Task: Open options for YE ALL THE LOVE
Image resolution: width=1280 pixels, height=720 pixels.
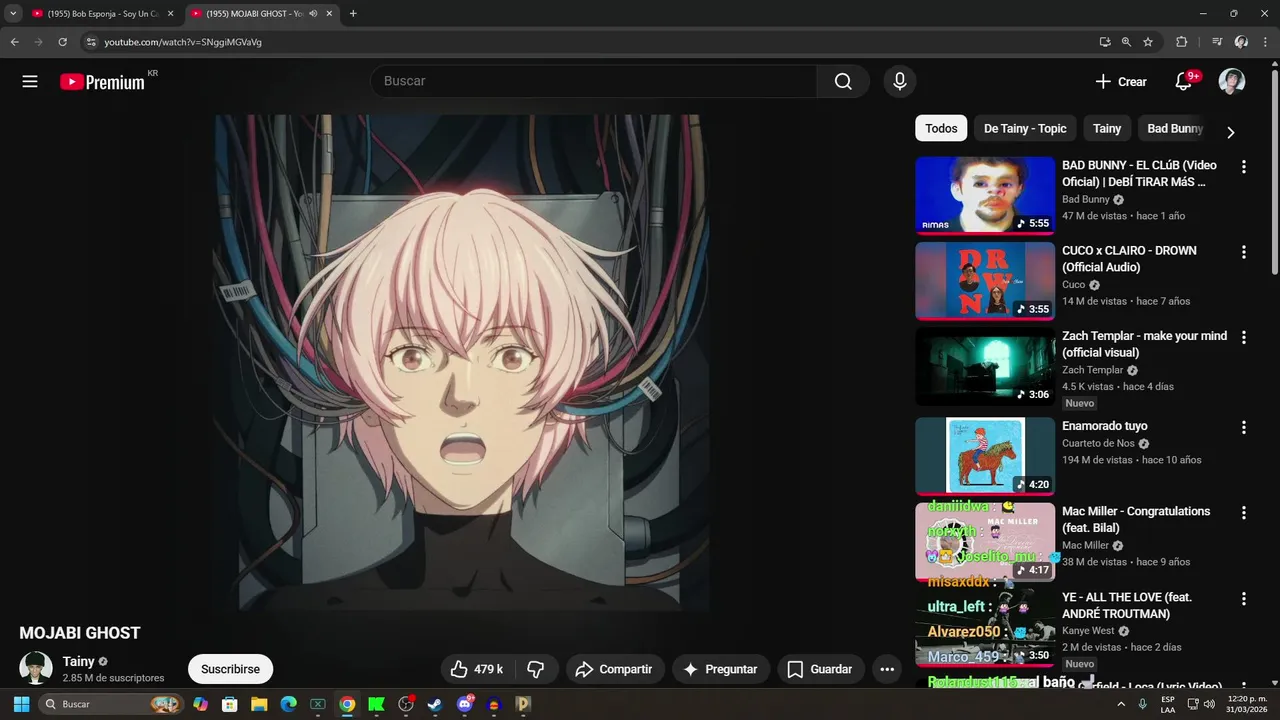Action: tap(1244, 599)
